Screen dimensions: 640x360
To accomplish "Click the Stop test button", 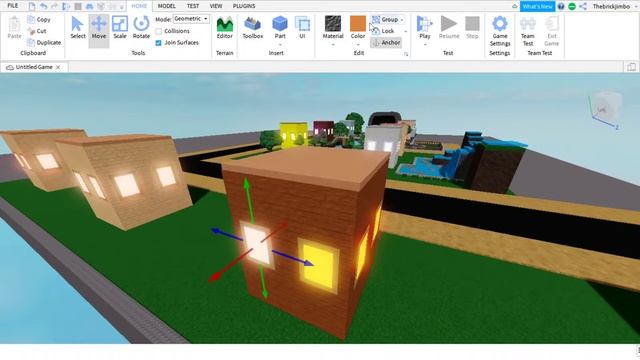I will [472, 28].
